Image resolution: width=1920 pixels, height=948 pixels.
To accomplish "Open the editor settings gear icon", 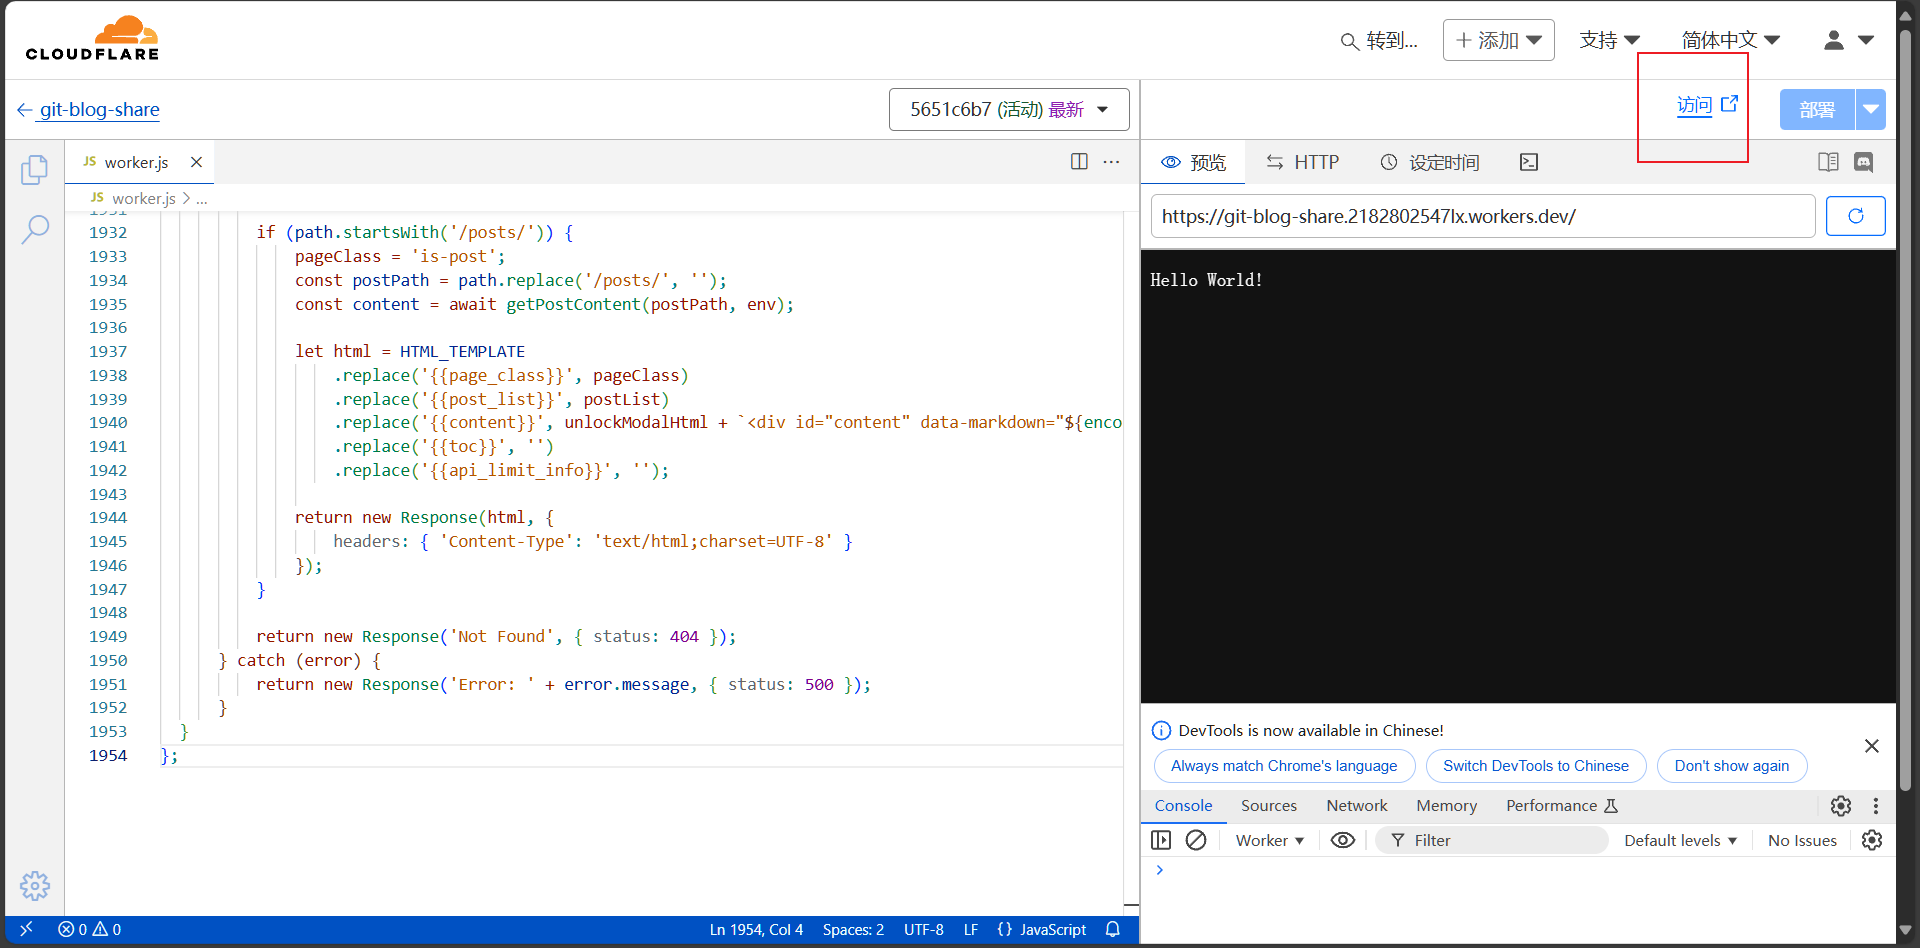I will click(x=35, y=885).
